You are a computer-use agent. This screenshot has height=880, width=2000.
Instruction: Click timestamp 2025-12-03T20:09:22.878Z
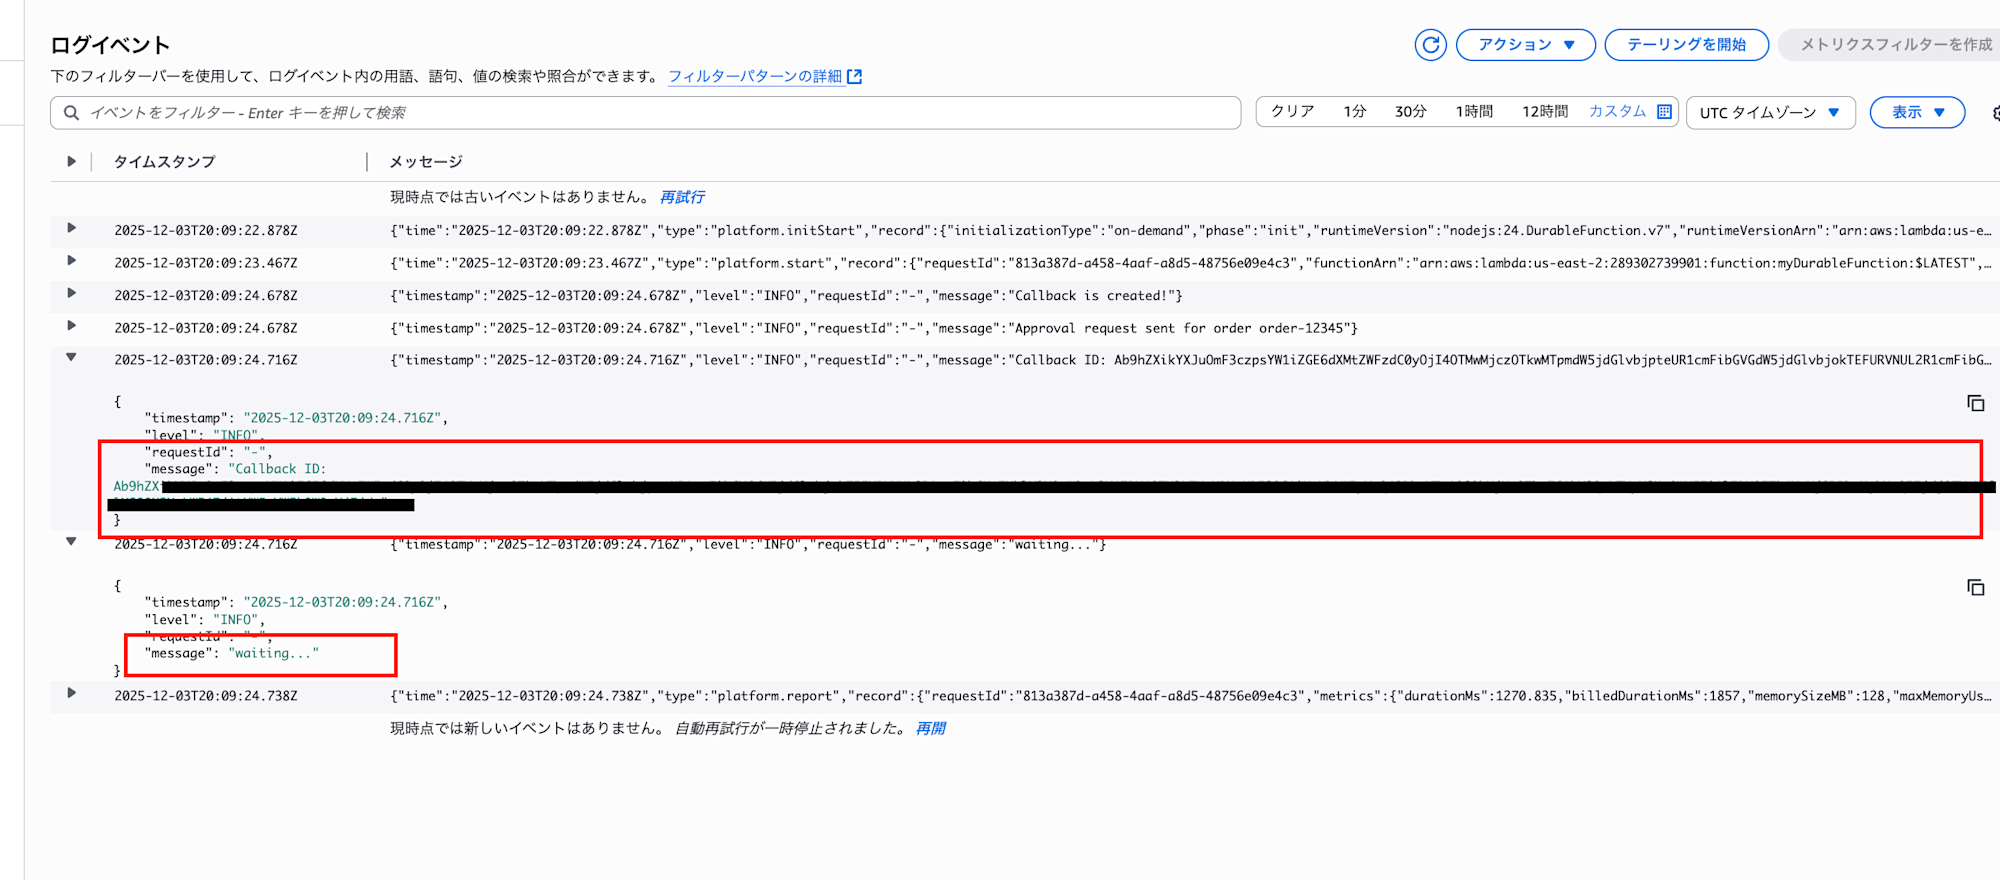[x=206, y=230]
